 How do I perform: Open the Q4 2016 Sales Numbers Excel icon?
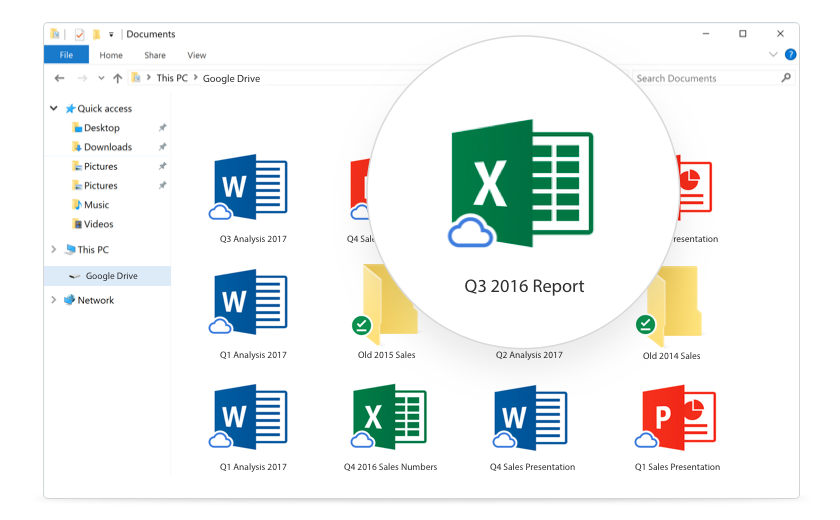click(x=389, y=417)
